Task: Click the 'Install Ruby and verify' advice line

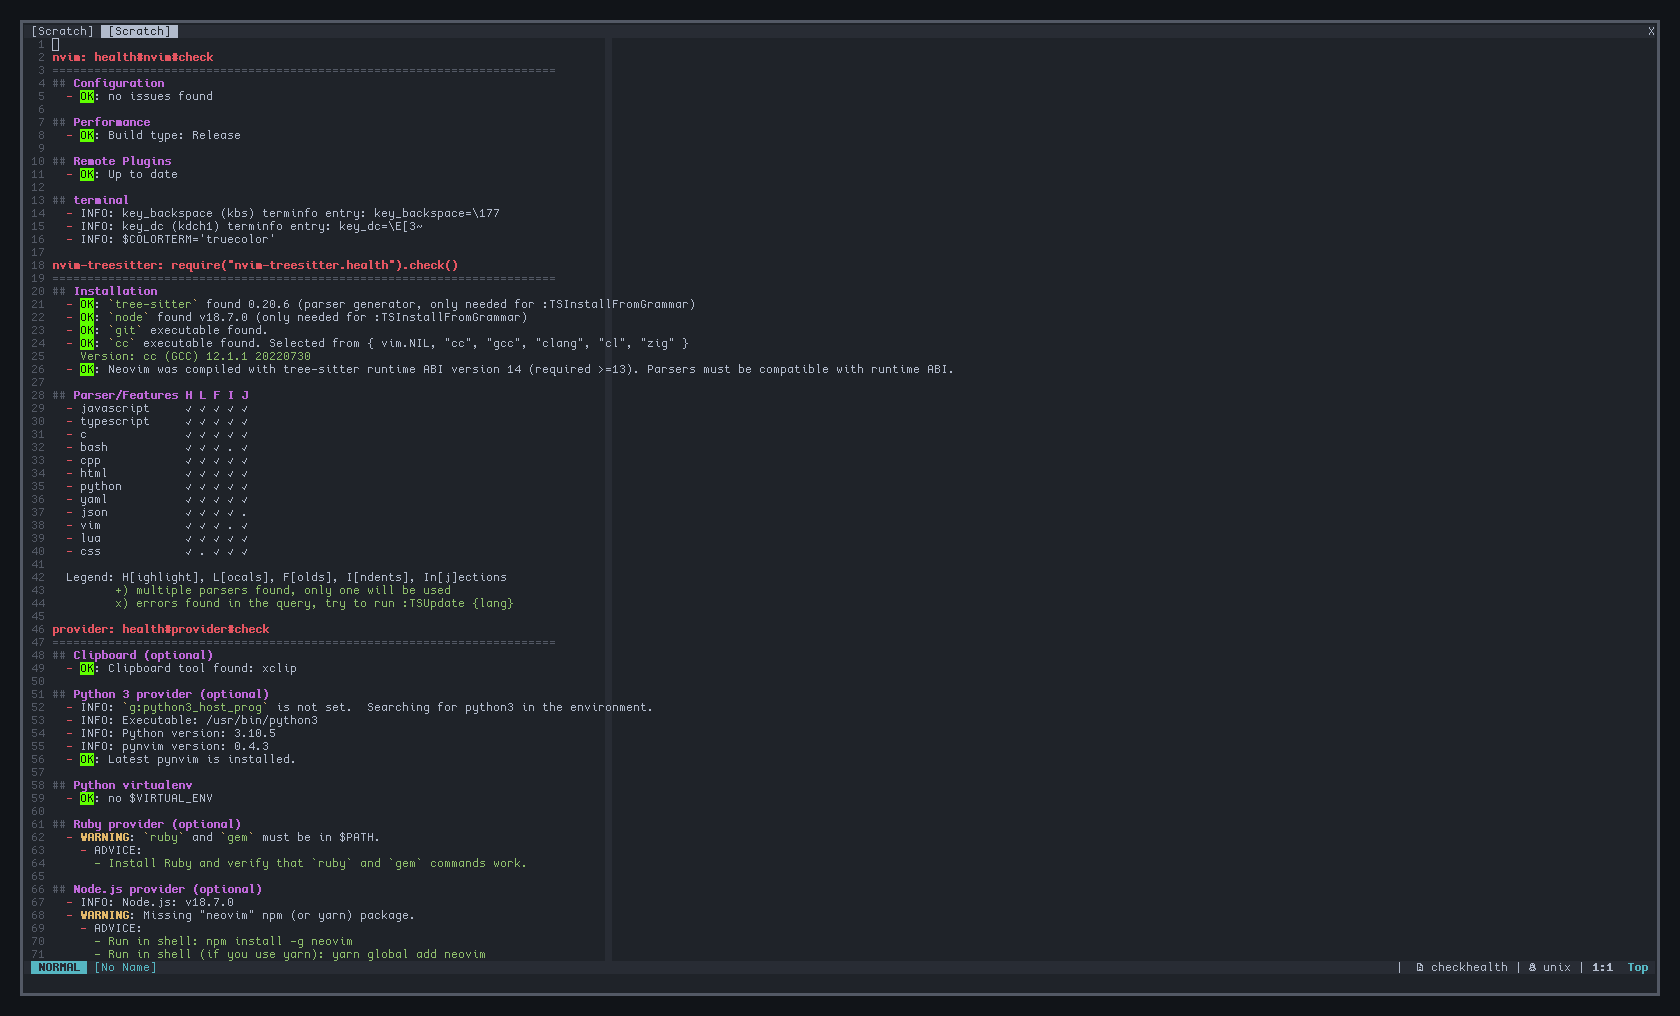Action: 310,863
